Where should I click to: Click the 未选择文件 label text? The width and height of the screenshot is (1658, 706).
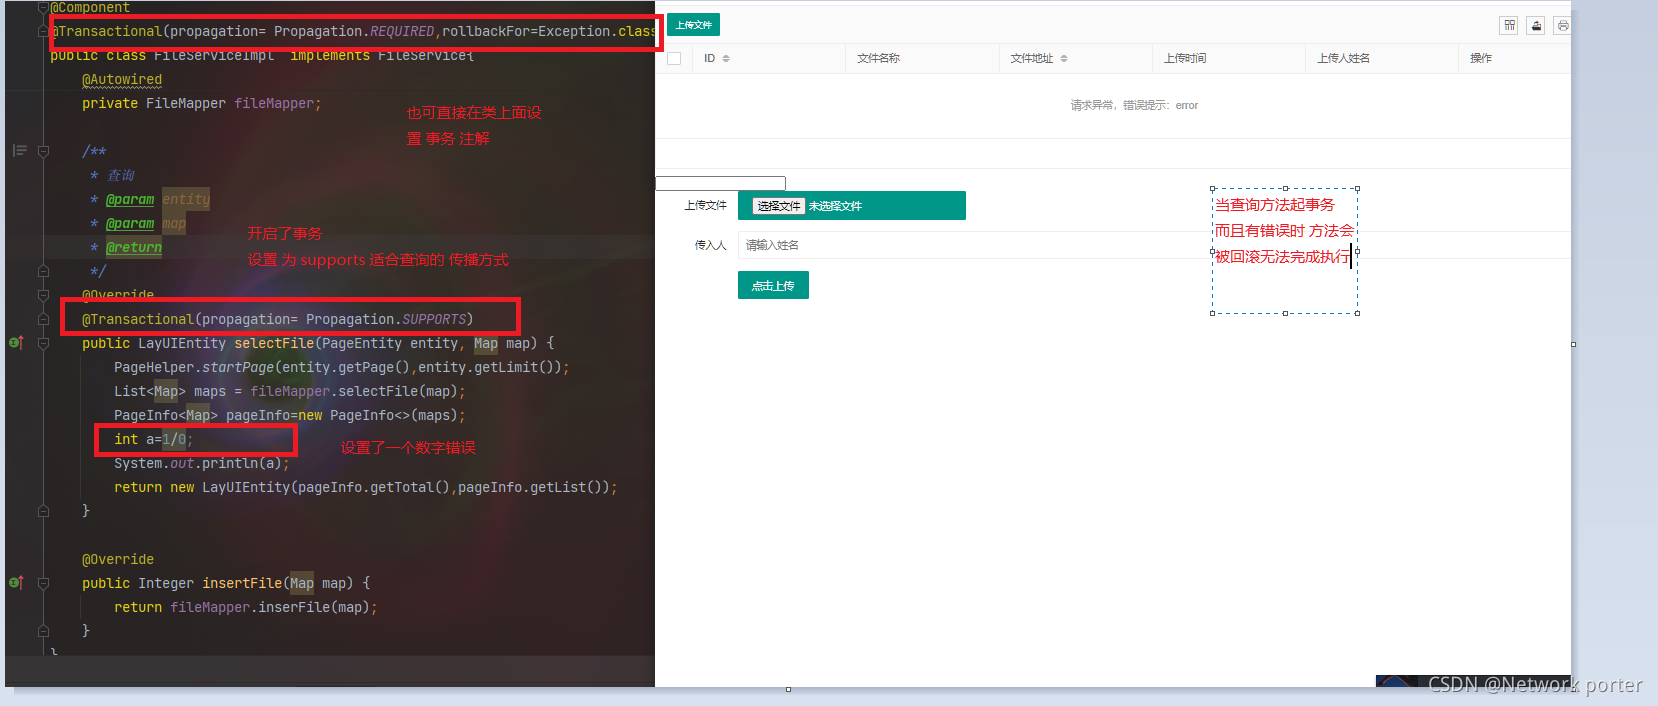click(x=835, y=206)
